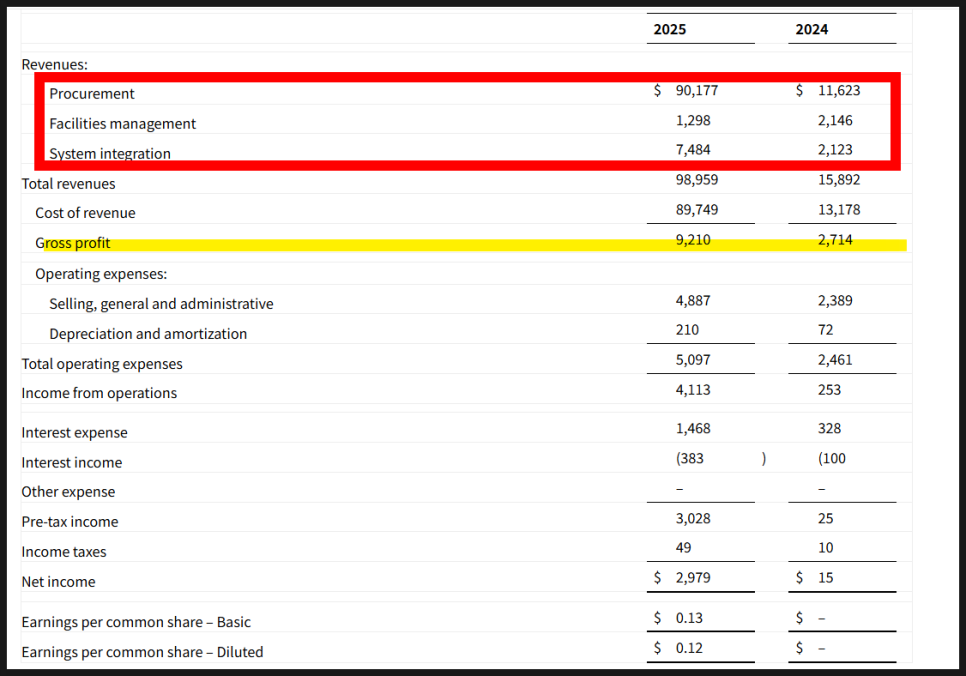Image resolution: width=966 pixels, height=676 pixels.
Task: Select the Revenues: heading label
Action: click(55, 65)
